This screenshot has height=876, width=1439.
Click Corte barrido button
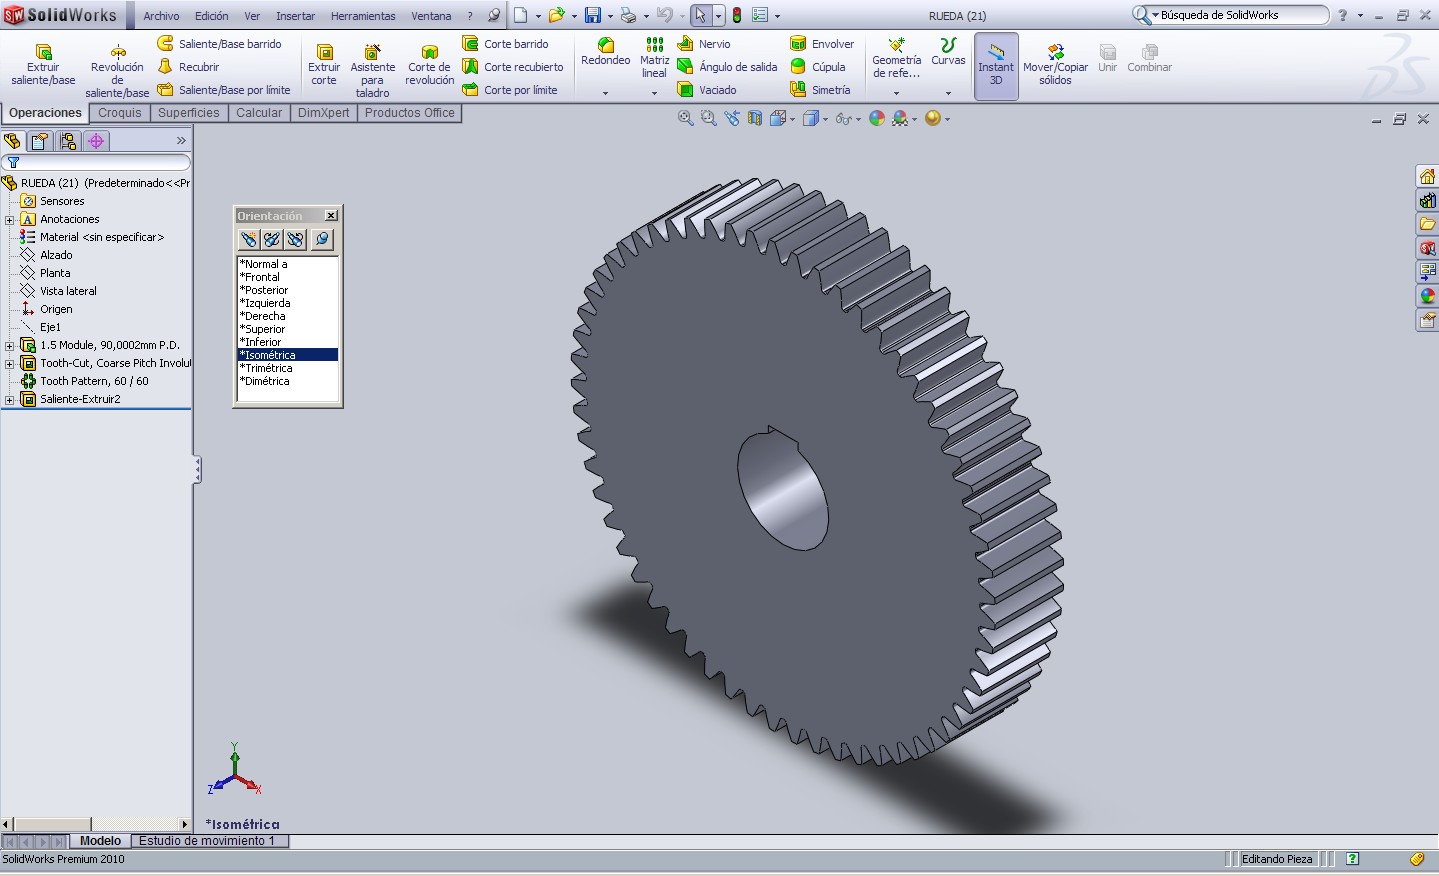[505, 44]
